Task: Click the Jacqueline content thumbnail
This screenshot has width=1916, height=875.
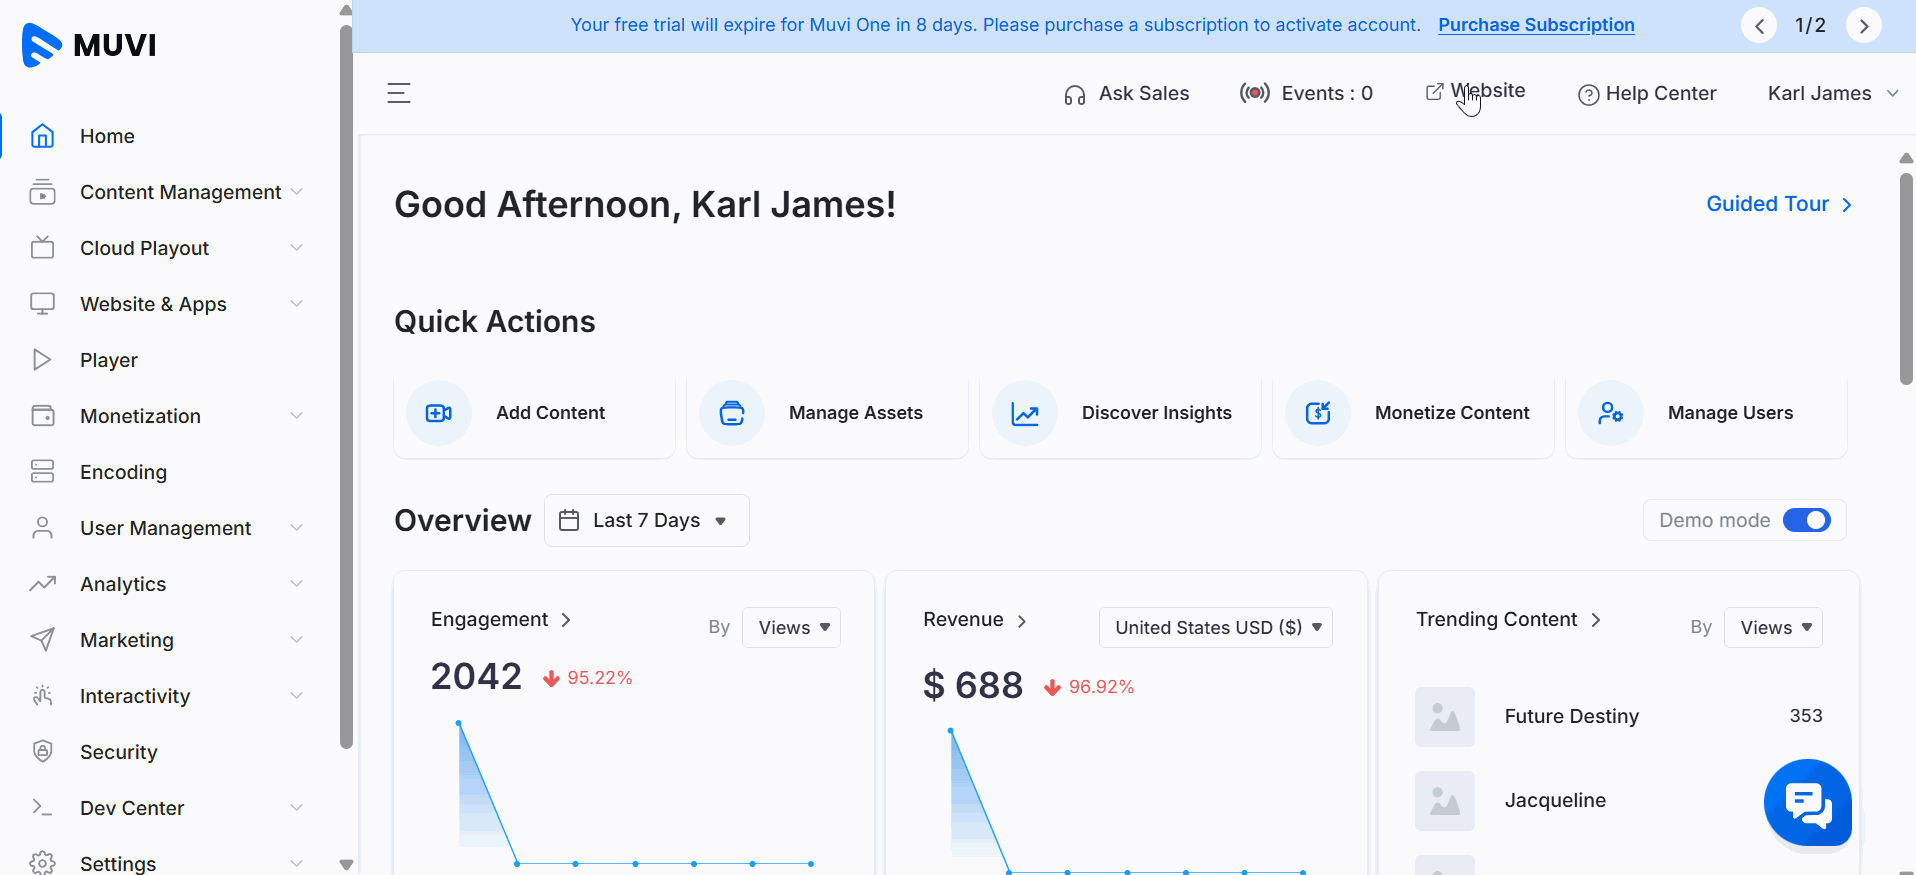Action: point(1445,801)
